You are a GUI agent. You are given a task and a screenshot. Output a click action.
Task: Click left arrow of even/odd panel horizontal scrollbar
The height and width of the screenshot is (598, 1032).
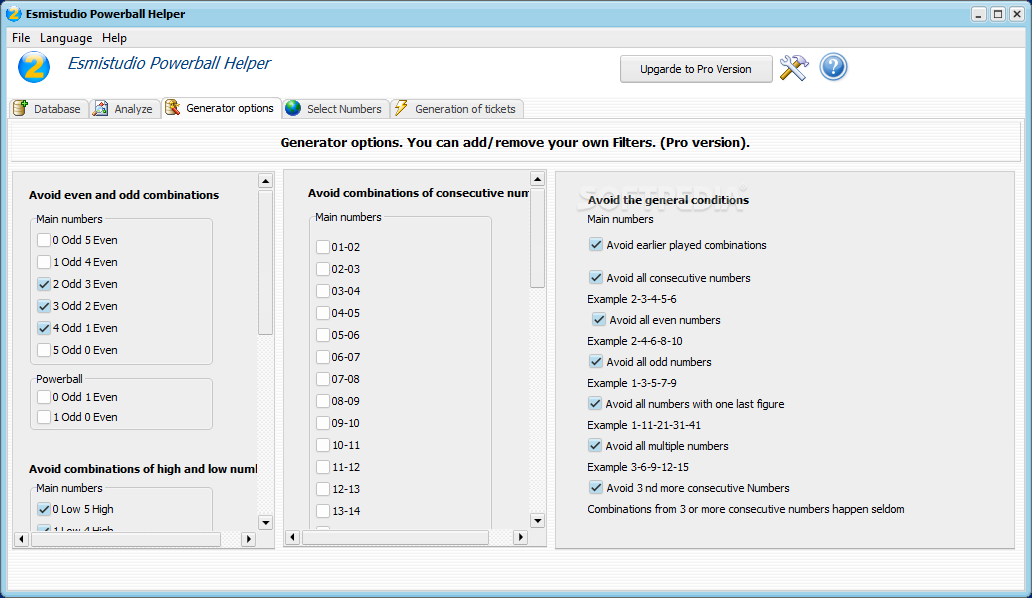tap(21, 539)
